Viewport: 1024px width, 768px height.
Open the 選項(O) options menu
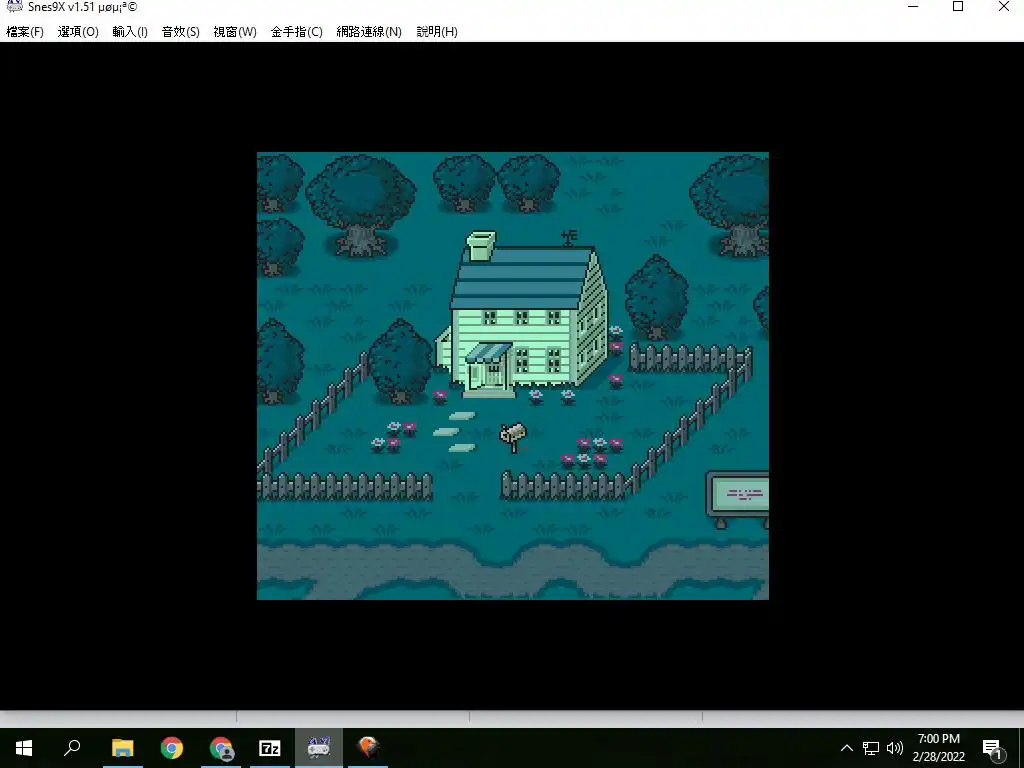(78, 31)
